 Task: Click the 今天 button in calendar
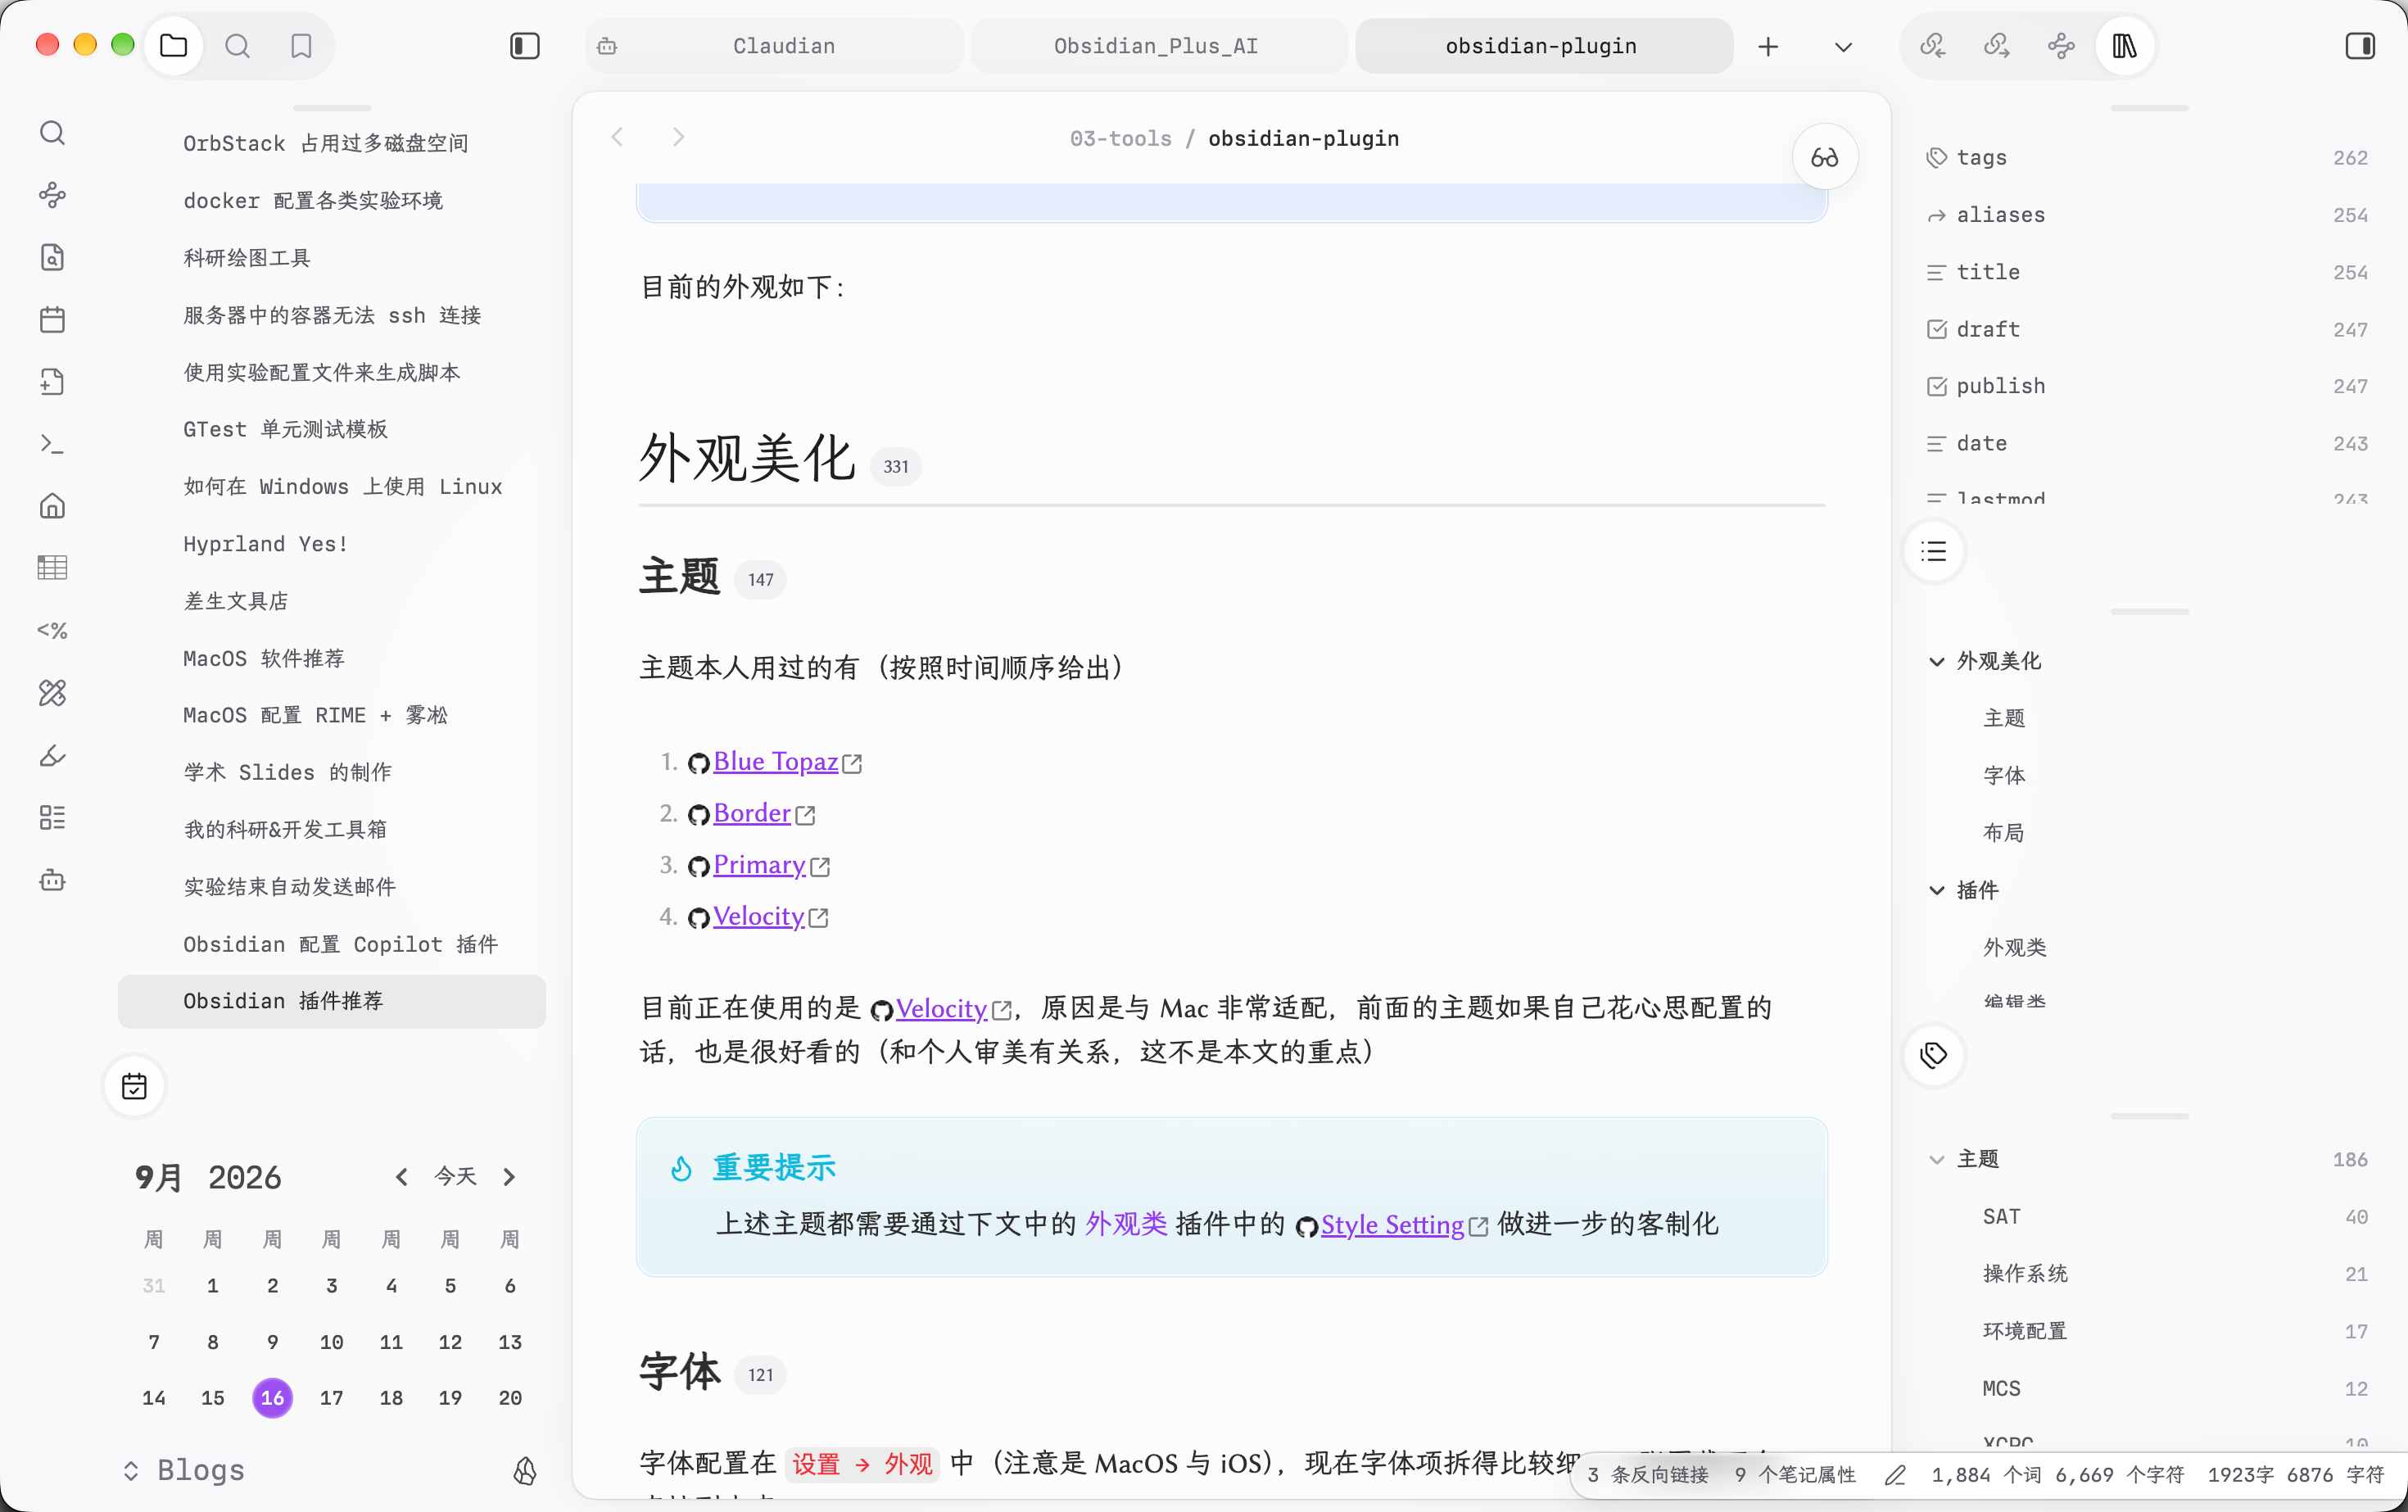tap(455, 1176)
